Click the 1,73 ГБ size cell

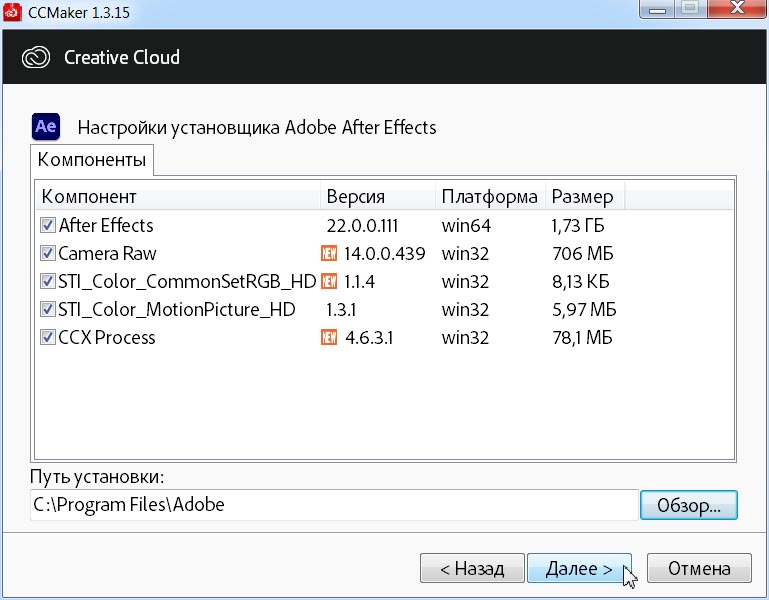tap(578, 226)
